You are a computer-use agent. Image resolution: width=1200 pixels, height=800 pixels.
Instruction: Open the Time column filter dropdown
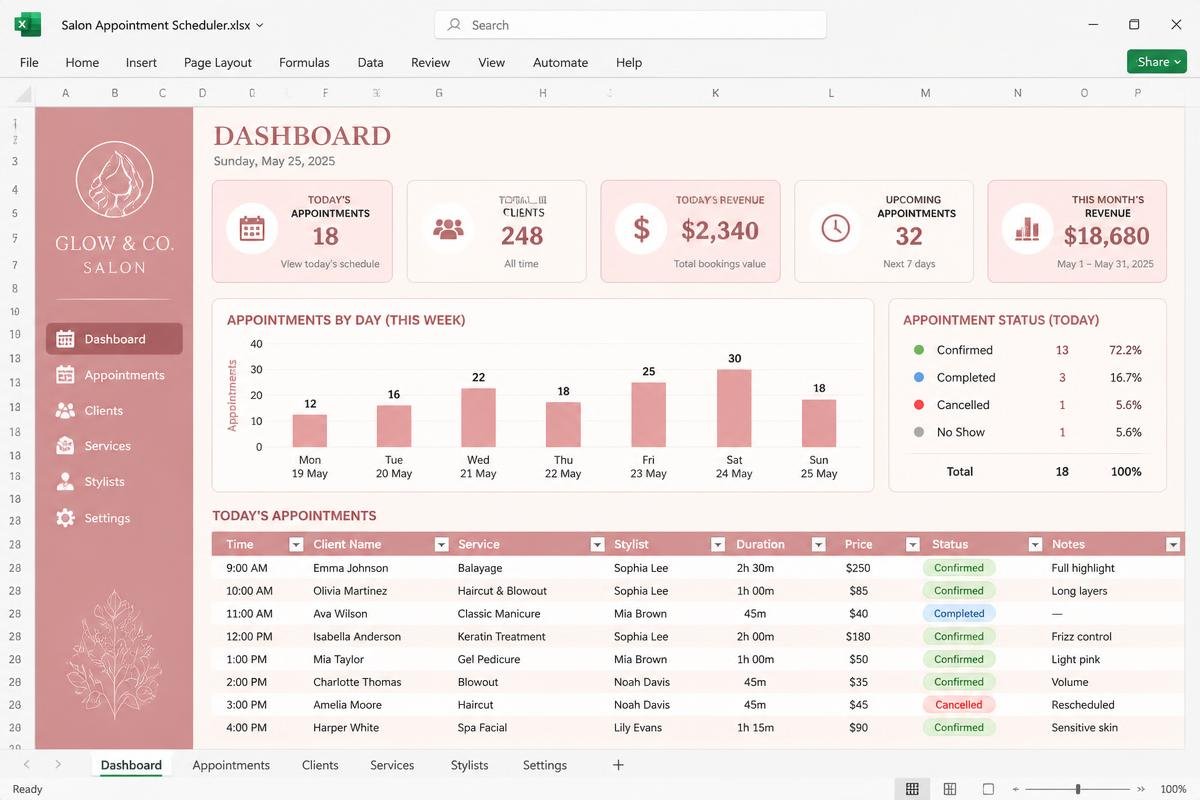(x=296, y=545)
